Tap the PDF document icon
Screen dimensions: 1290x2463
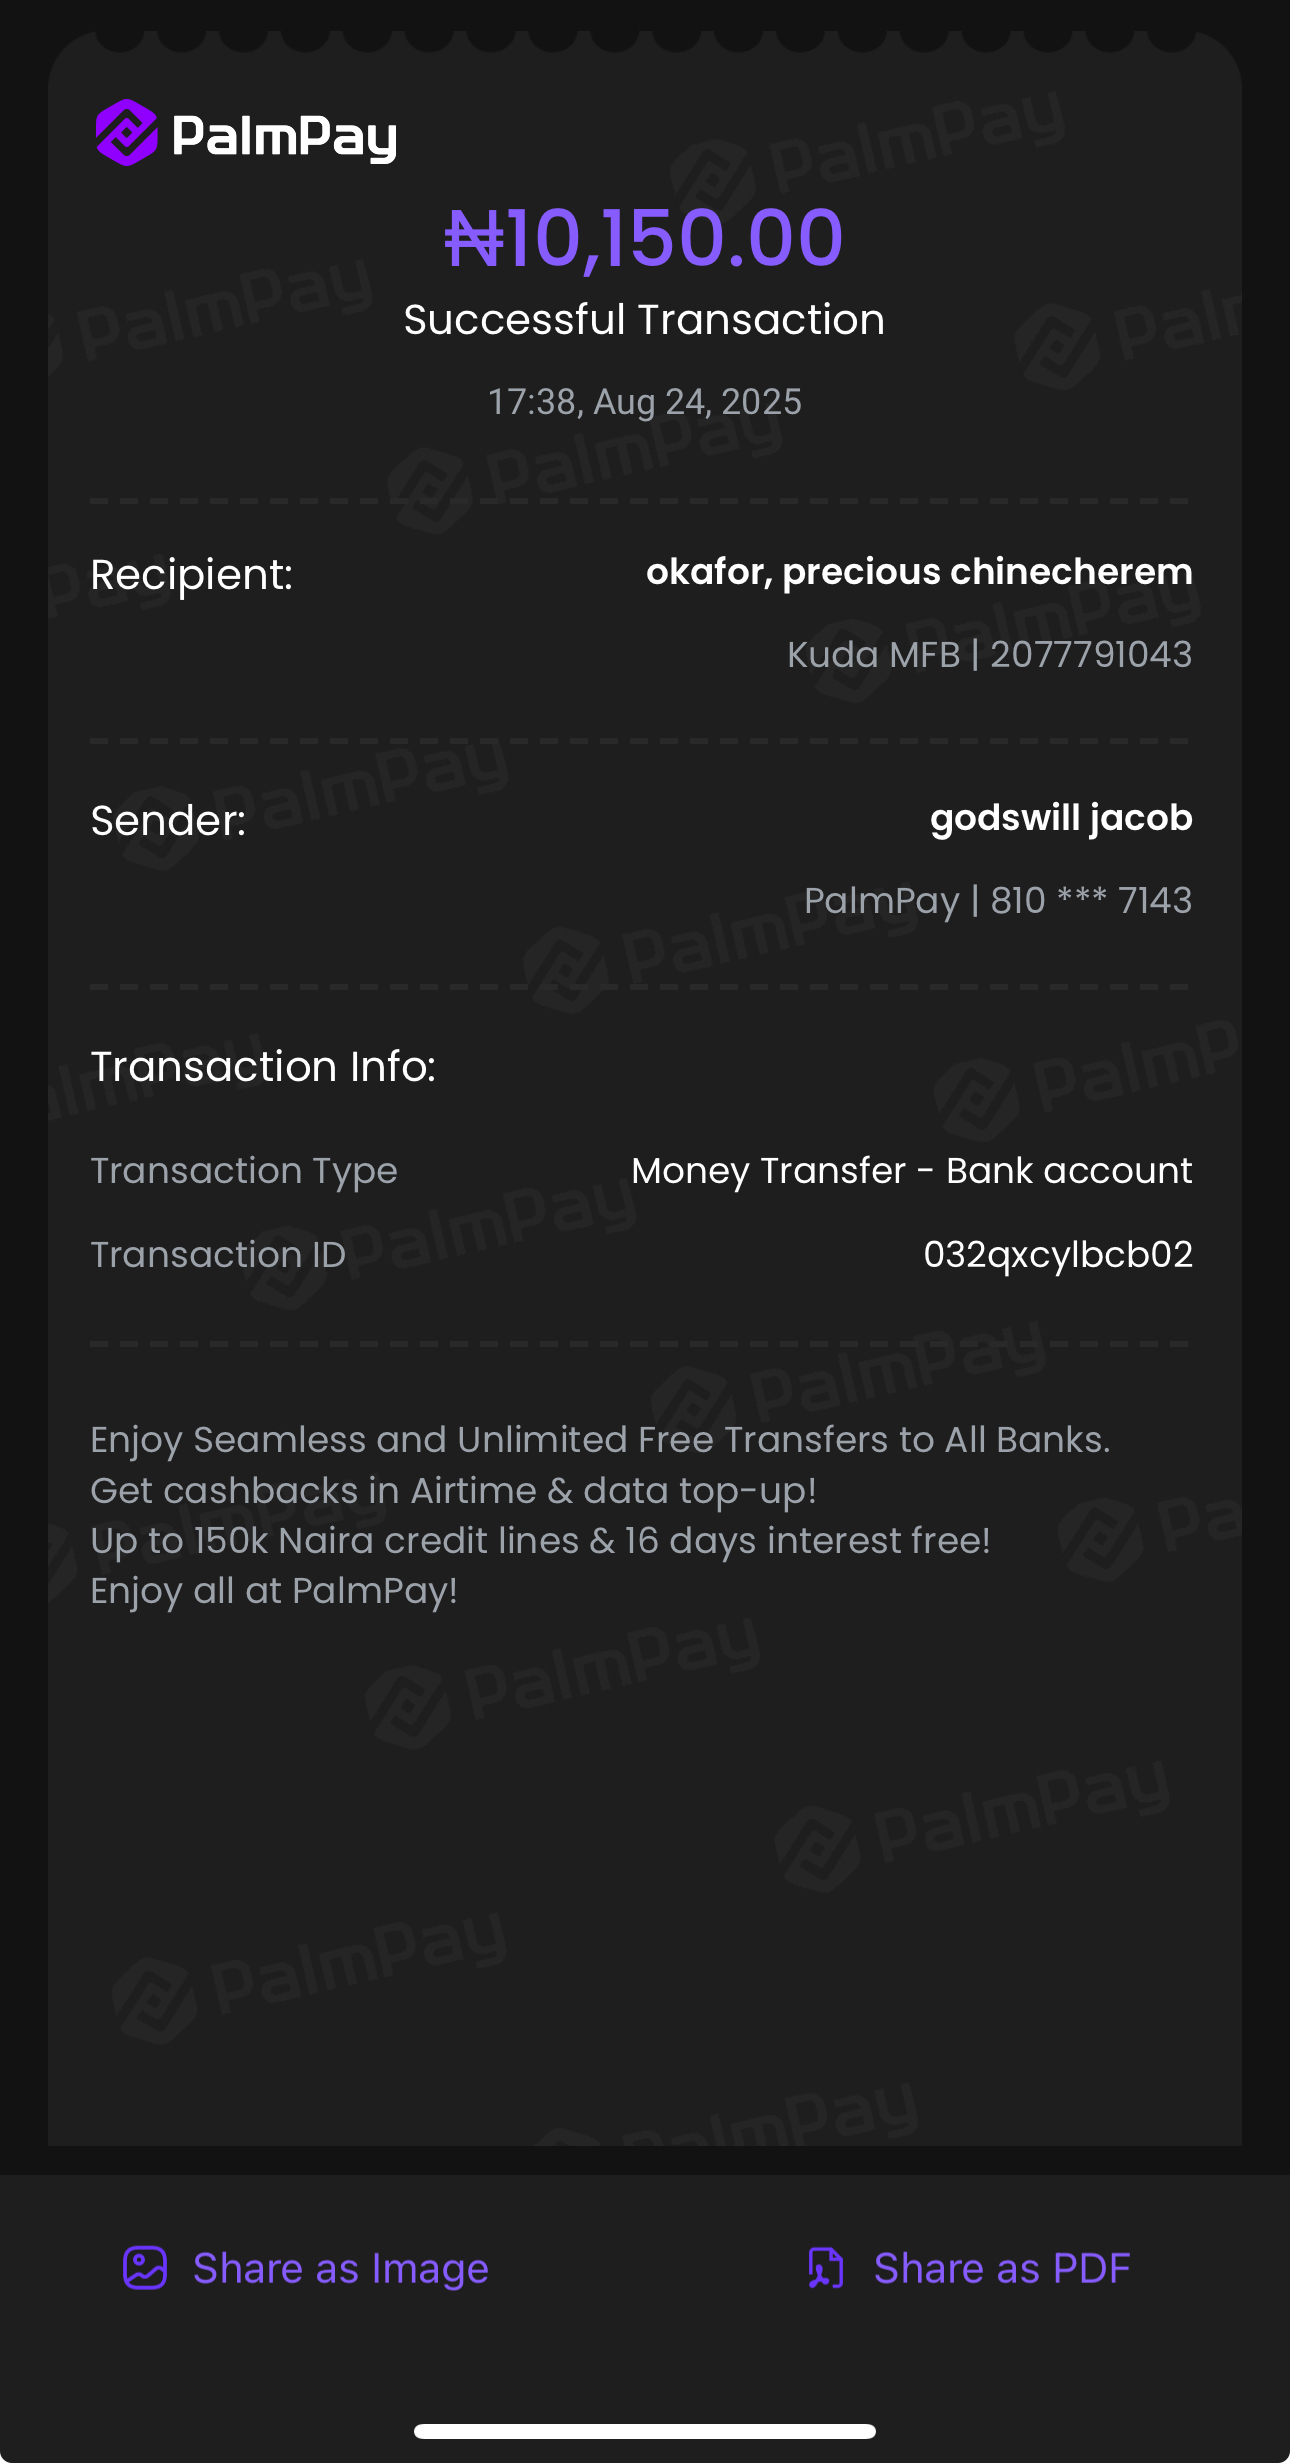click(826, 2267)
